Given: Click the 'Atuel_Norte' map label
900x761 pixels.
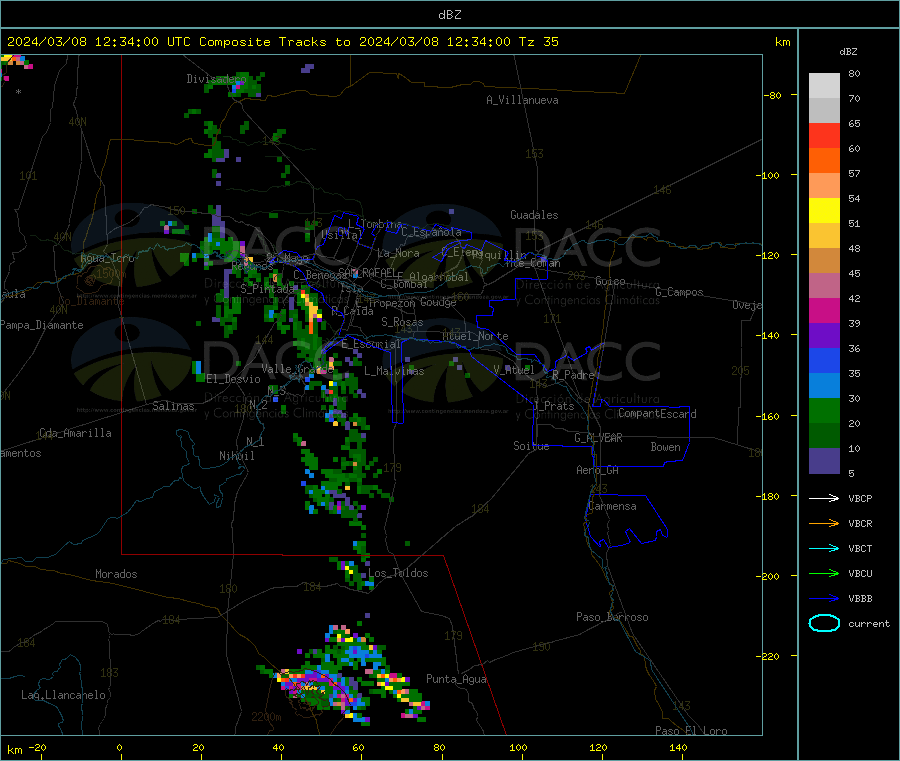Looking at the screenshot, I should click(x=475, y=336).
